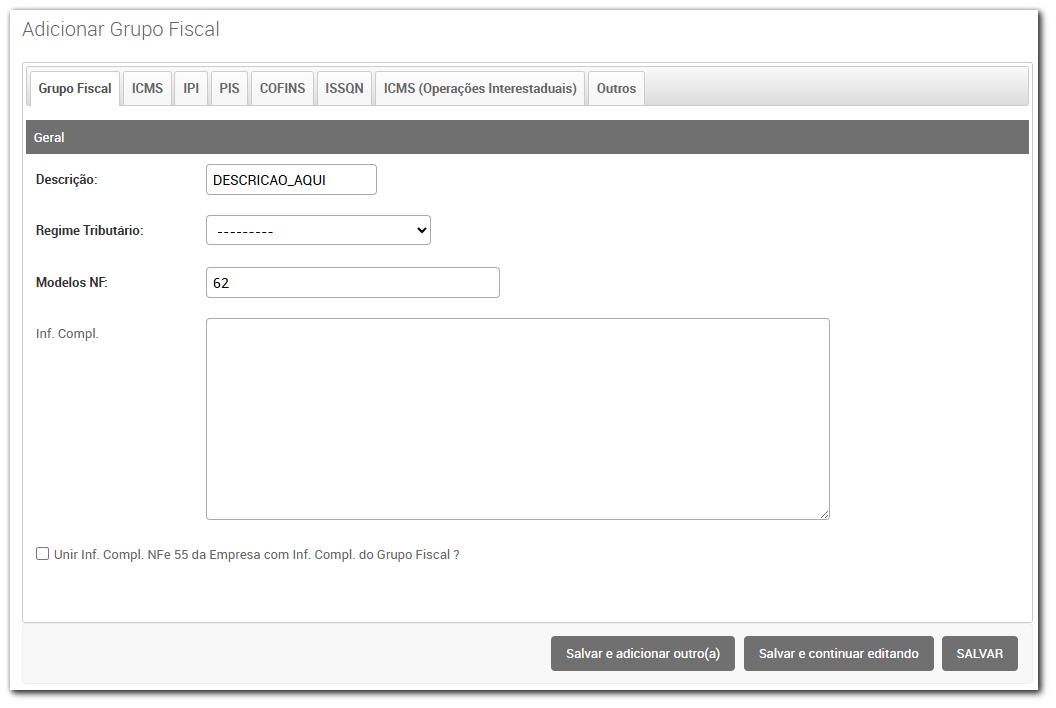Focus the Modelos NF input field
Image resolution: width=1056 pixels, height=708 pixels.
pyautogui.click(x=352, y=283)
